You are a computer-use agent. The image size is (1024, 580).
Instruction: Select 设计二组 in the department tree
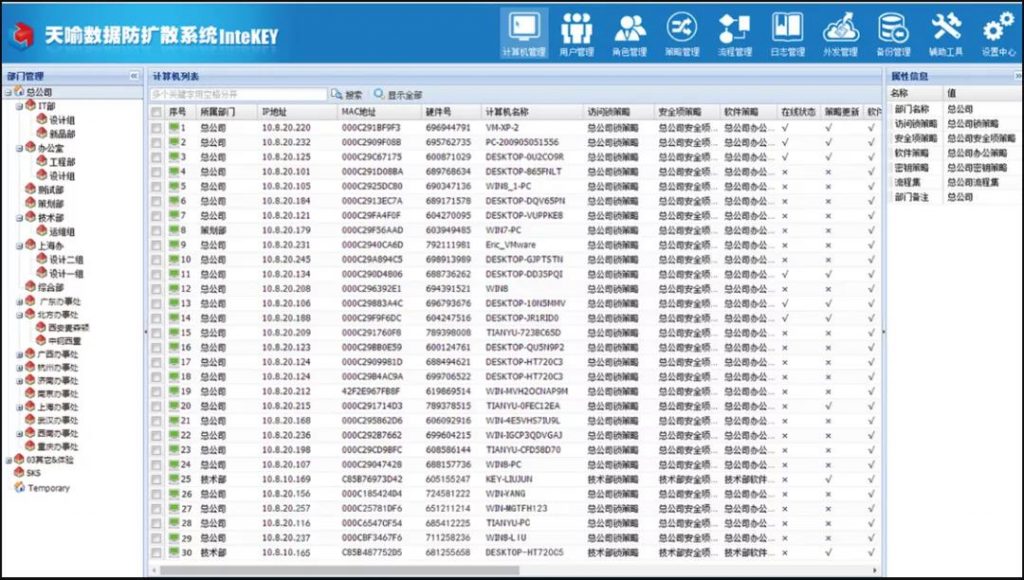point(66,259)
